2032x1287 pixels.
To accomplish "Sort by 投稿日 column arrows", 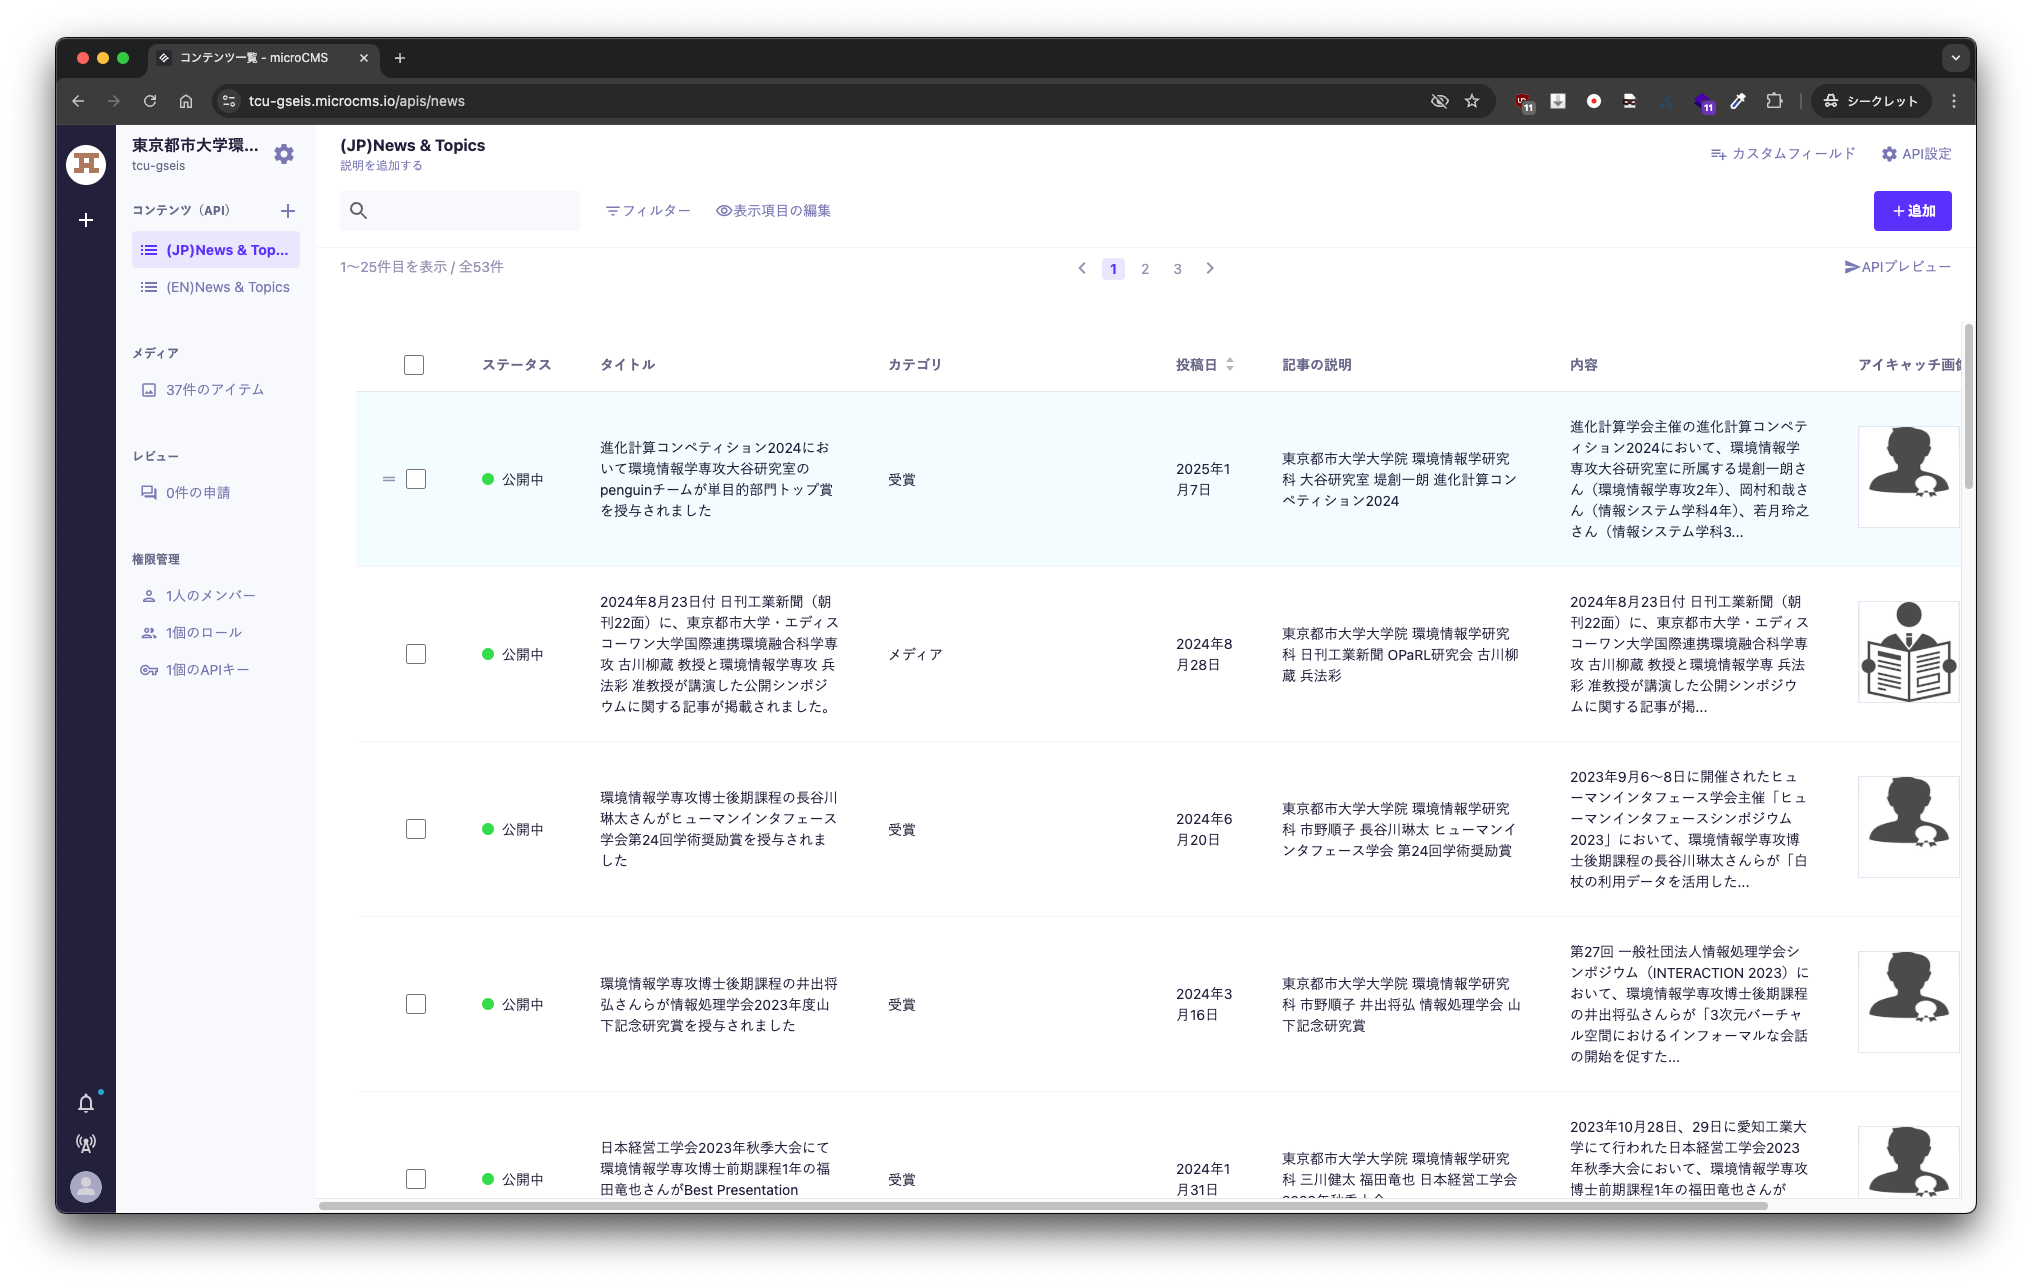I will 1230,365.
